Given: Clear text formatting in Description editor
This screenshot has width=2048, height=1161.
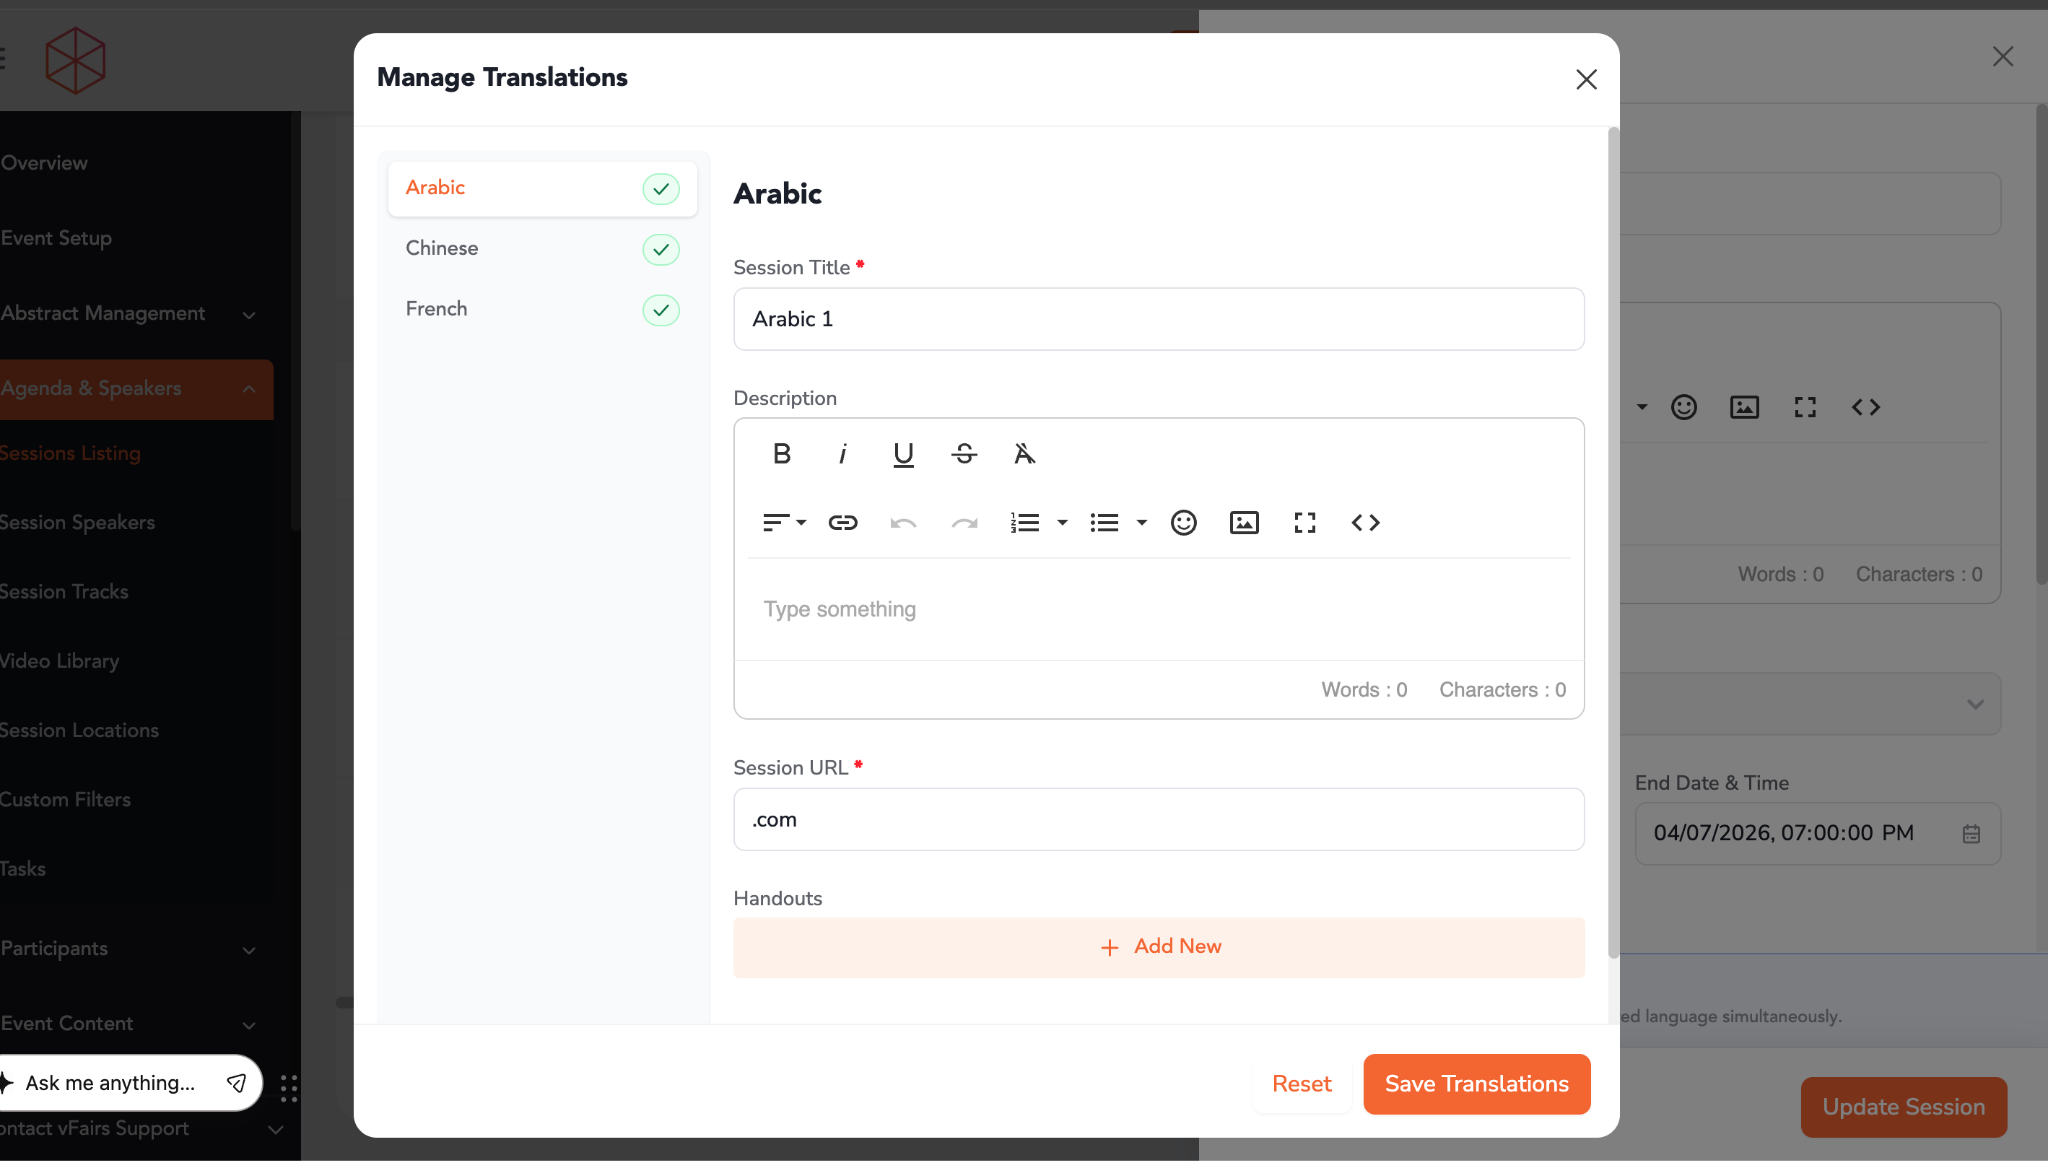Looking at the screenshot, I should tap(1024, 454).
